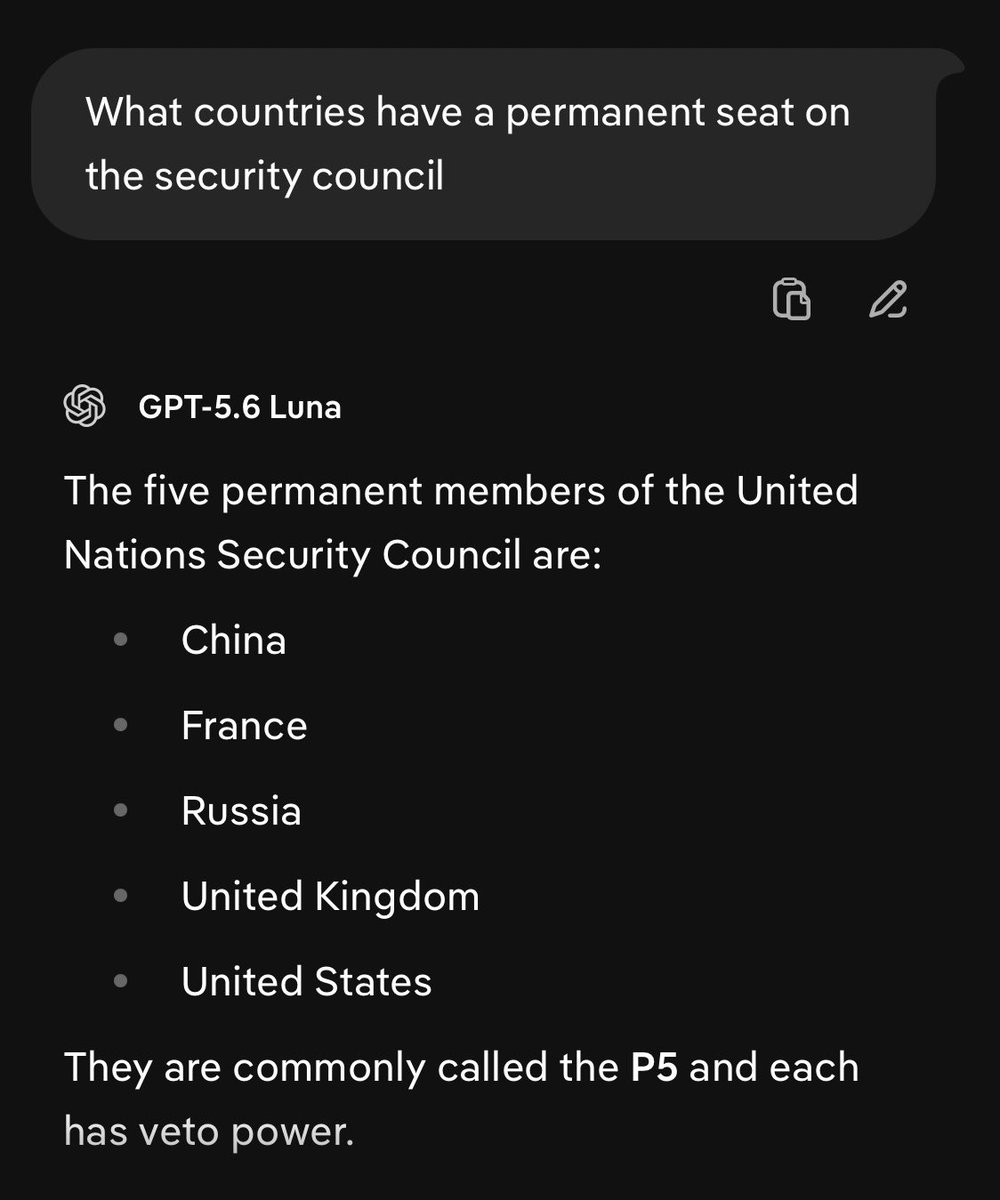This screenshot has width=1000, height=1200.
Task: Click the bullet point beside United Kingdom
Action: [121, 896]
